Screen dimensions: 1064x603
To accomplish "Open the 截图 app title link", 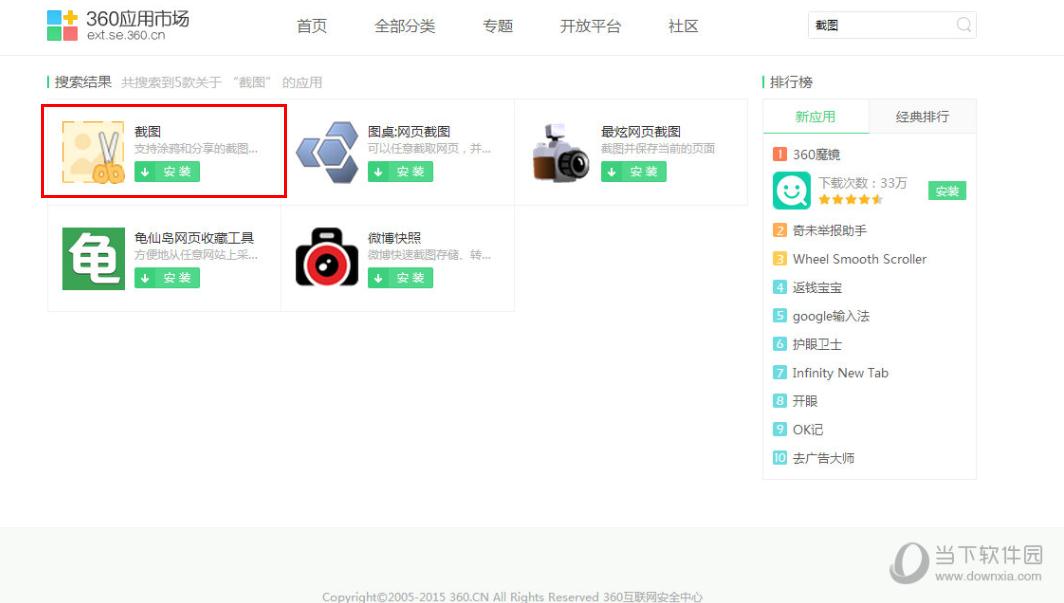I will click(x=147, y=132).
